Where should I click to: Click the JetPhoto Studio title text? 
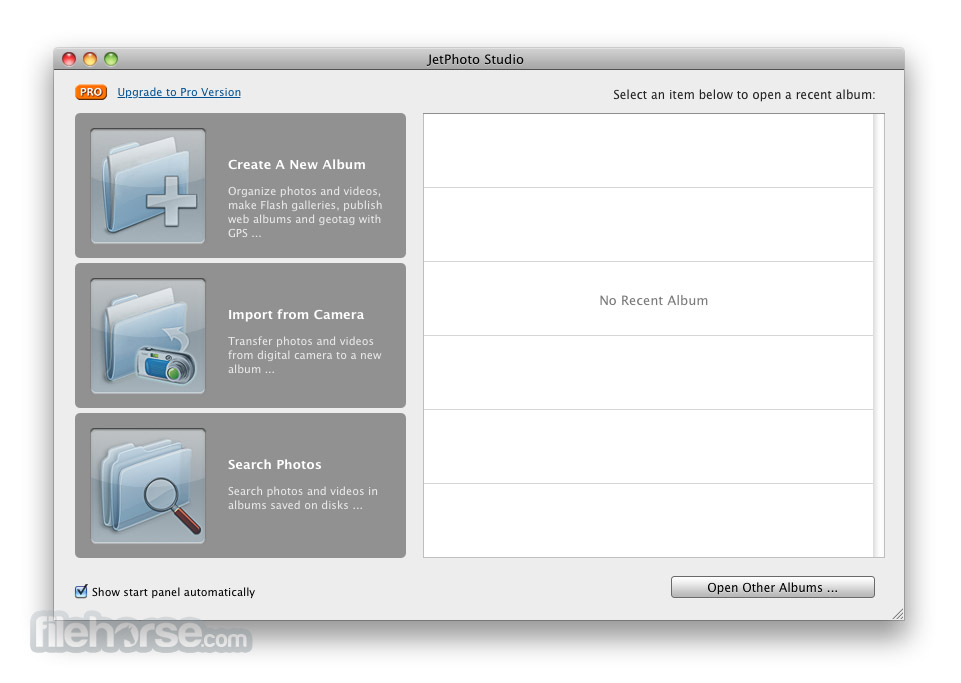(x=476, y=59)
